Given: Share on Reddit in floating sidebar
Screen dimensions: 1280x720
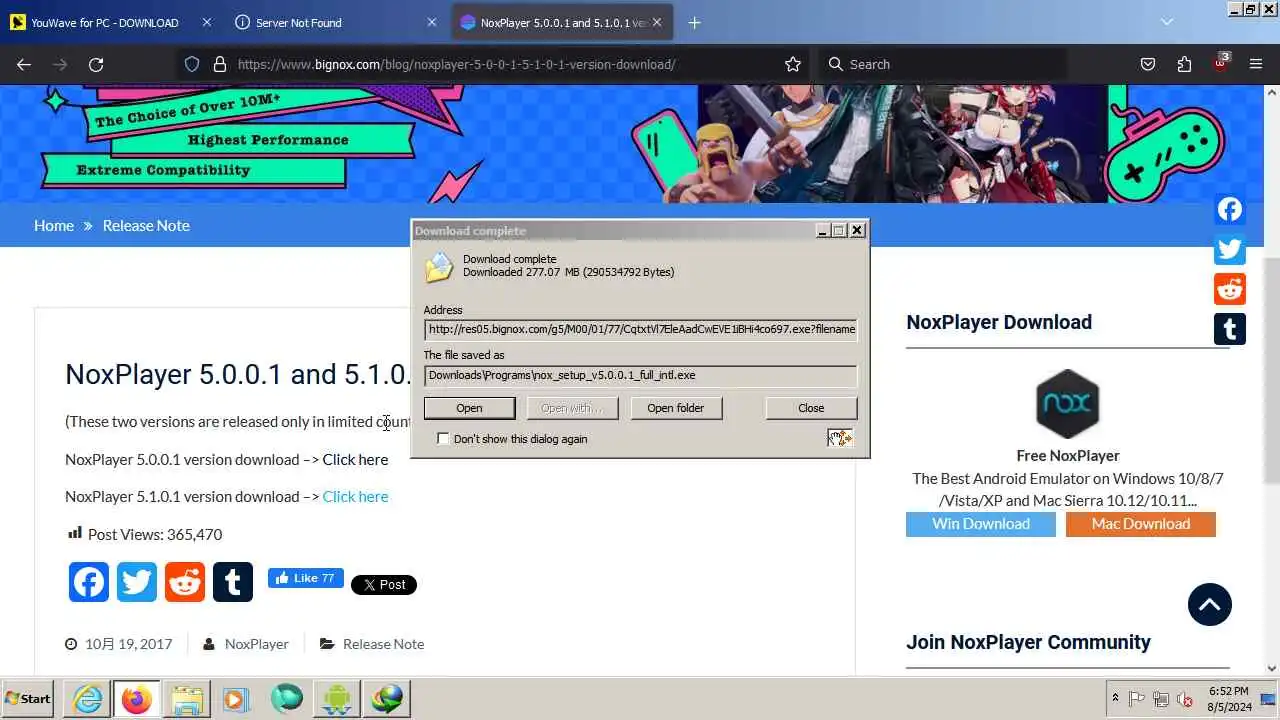Looking at the screenshot, I should tap(1230, 289).
